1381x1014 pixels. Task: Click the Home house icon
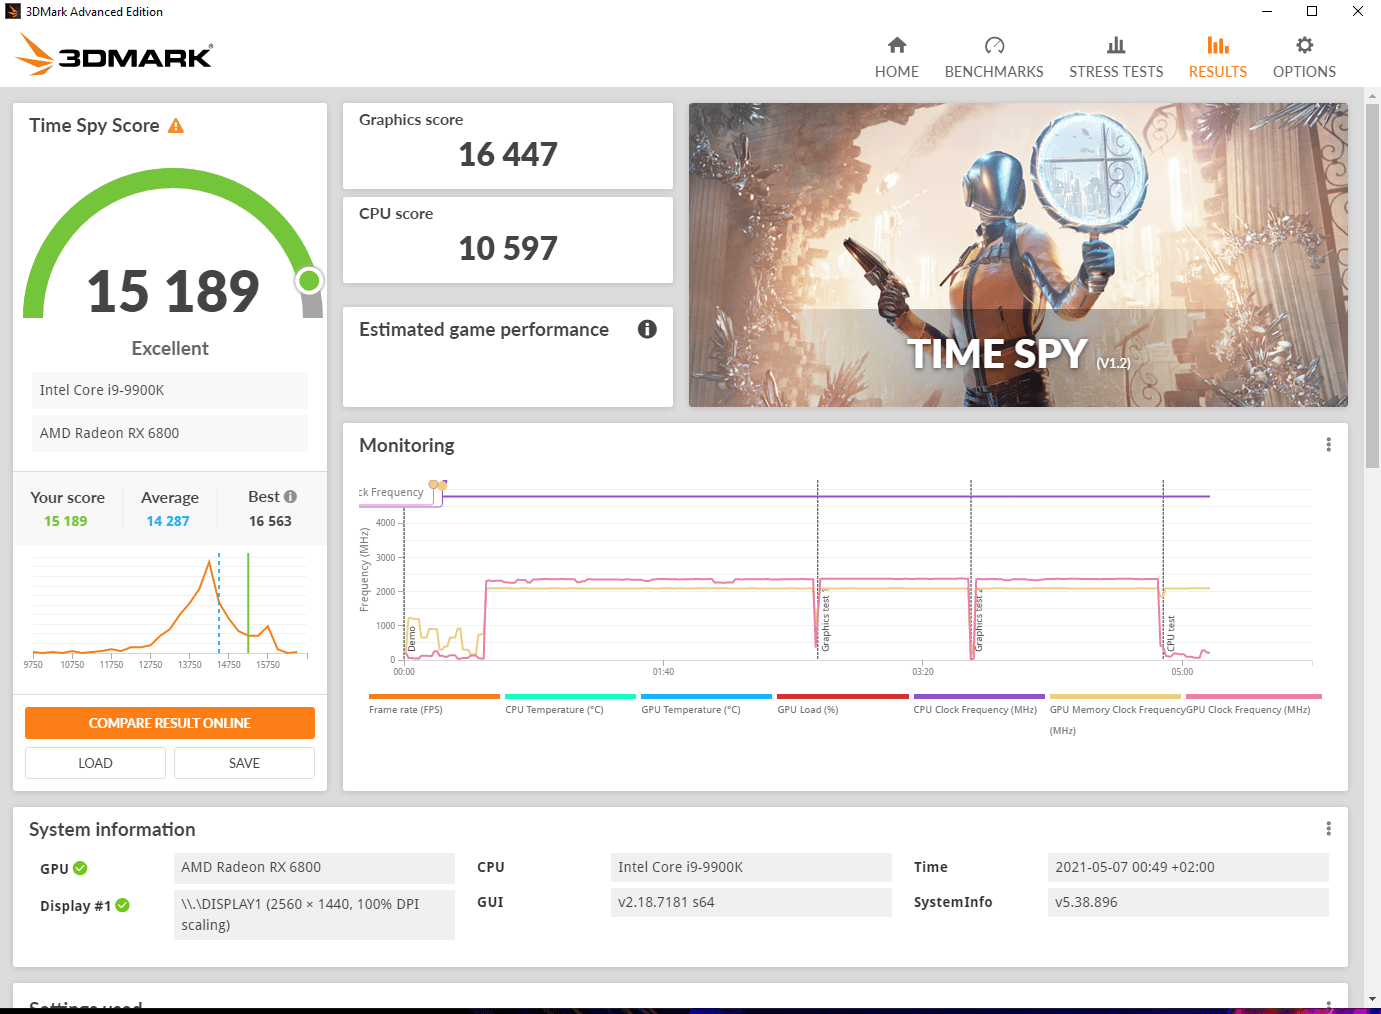pos(897,45)
